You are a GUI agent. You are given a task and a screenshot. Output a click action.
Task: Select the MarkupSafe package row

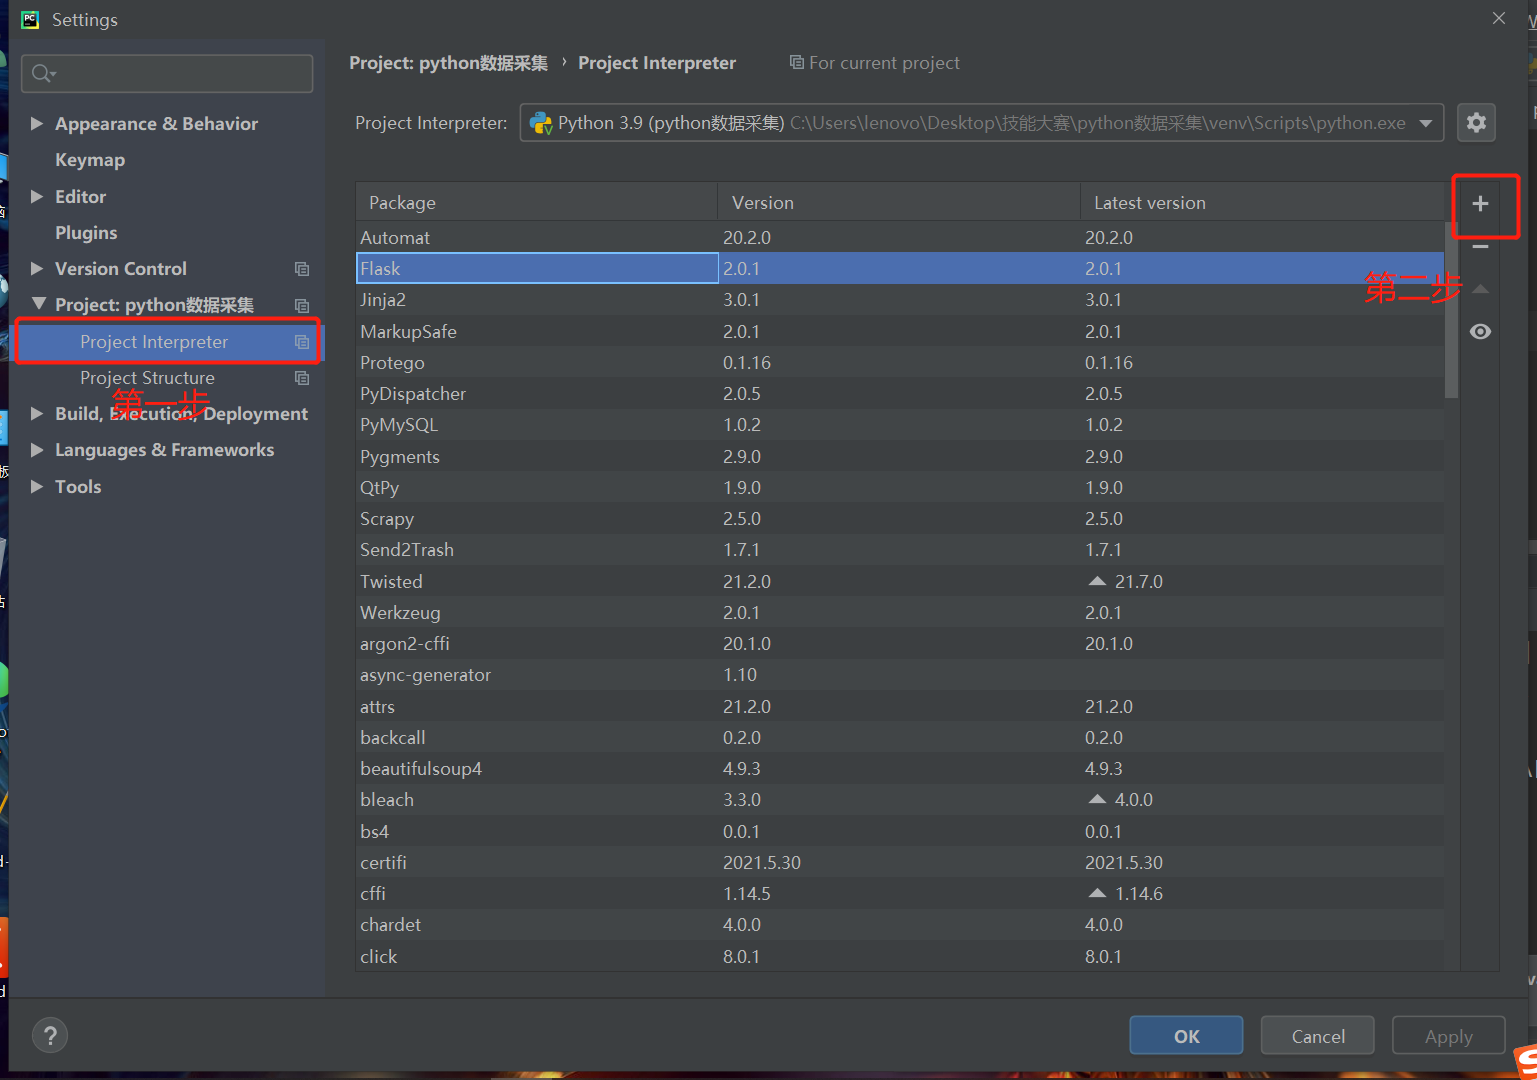click(900, 332)
